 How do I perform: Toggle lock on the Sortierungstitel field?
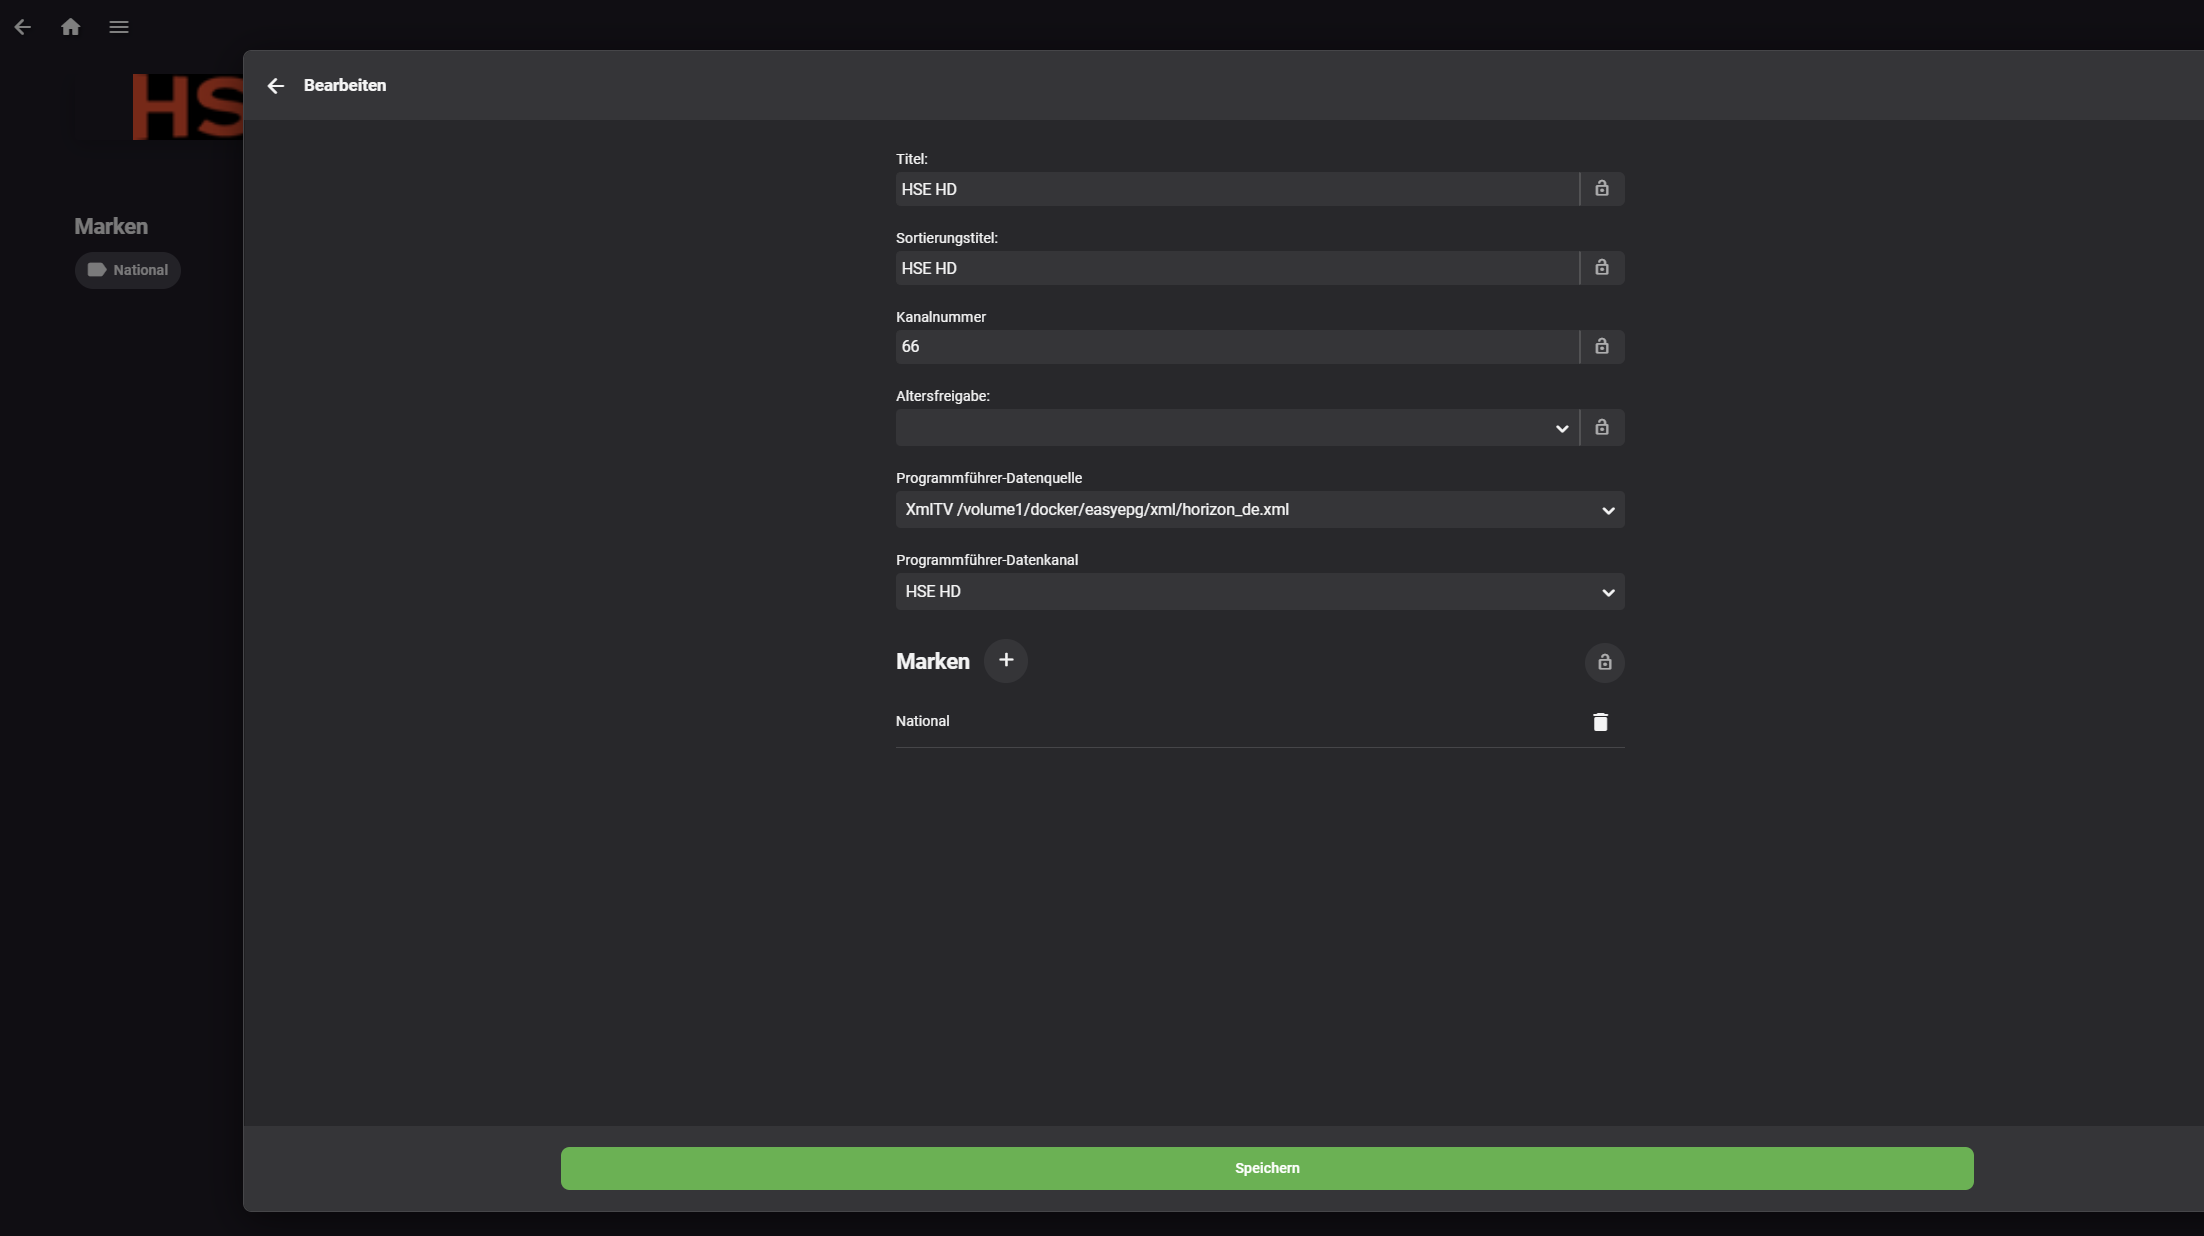click(1602, 268)
